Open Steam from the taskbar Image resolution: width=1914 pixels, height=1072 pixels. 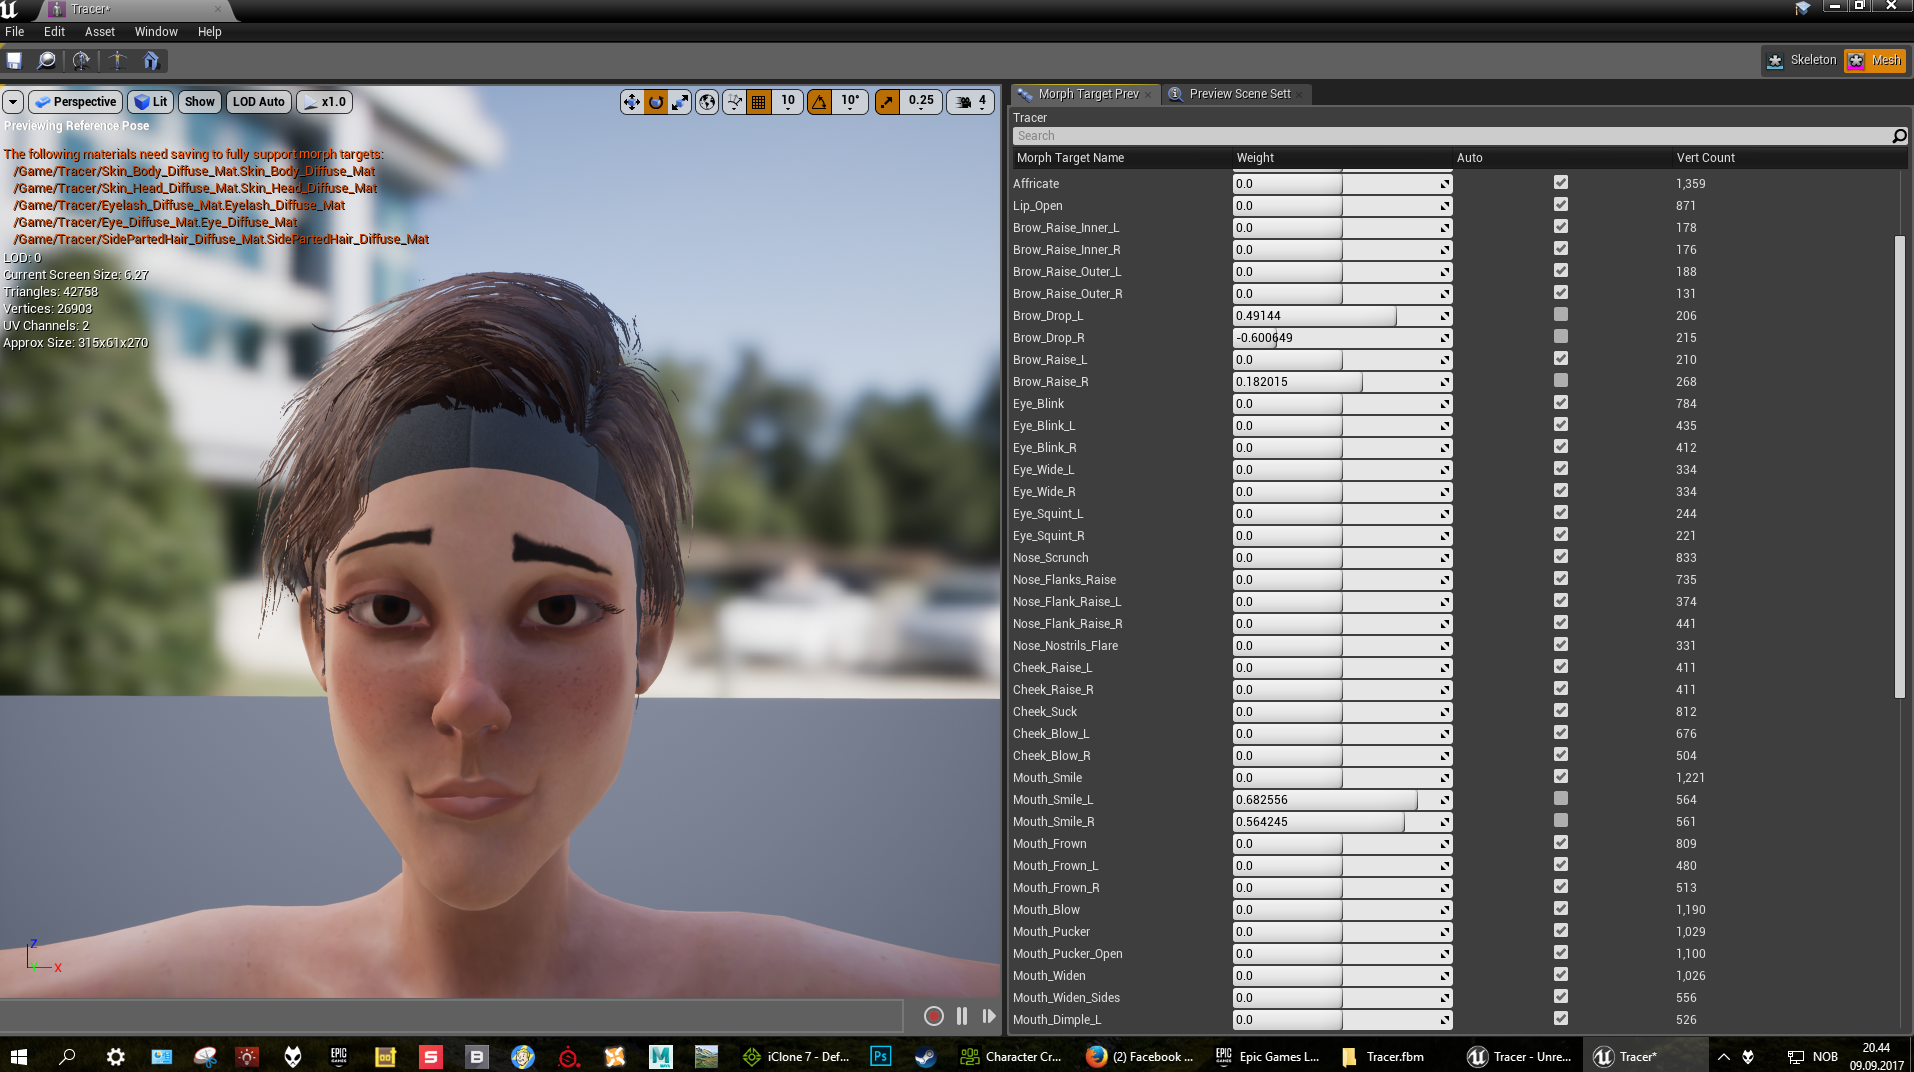point(925,1056)
